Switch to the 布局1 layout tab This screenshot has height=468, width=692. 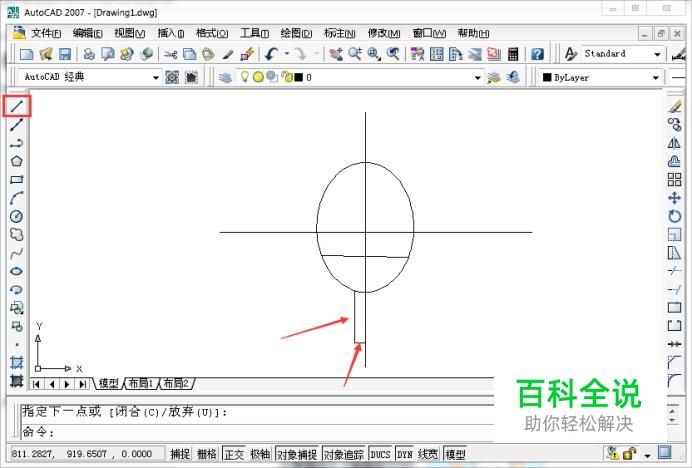(x=140, y=383)
